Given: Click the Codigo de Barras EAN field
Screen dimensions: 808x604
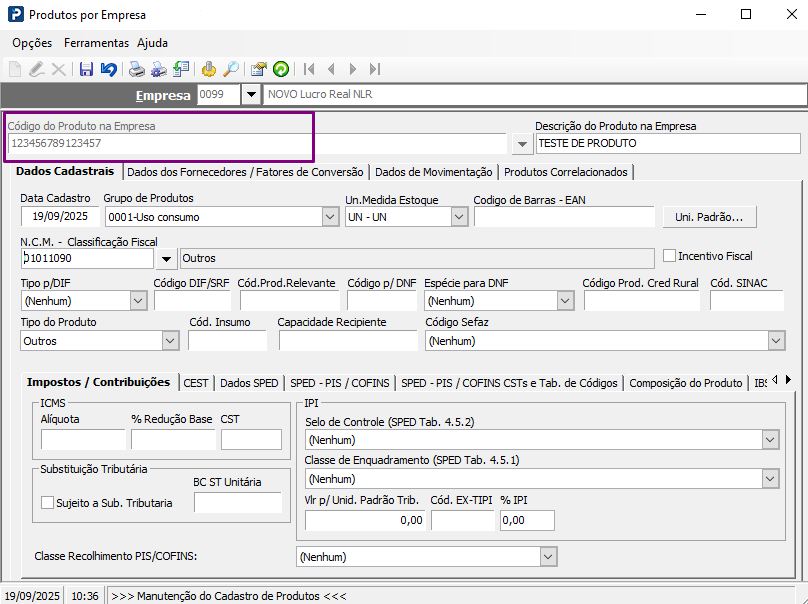Looking at the screenshot, I should (563, 217).
